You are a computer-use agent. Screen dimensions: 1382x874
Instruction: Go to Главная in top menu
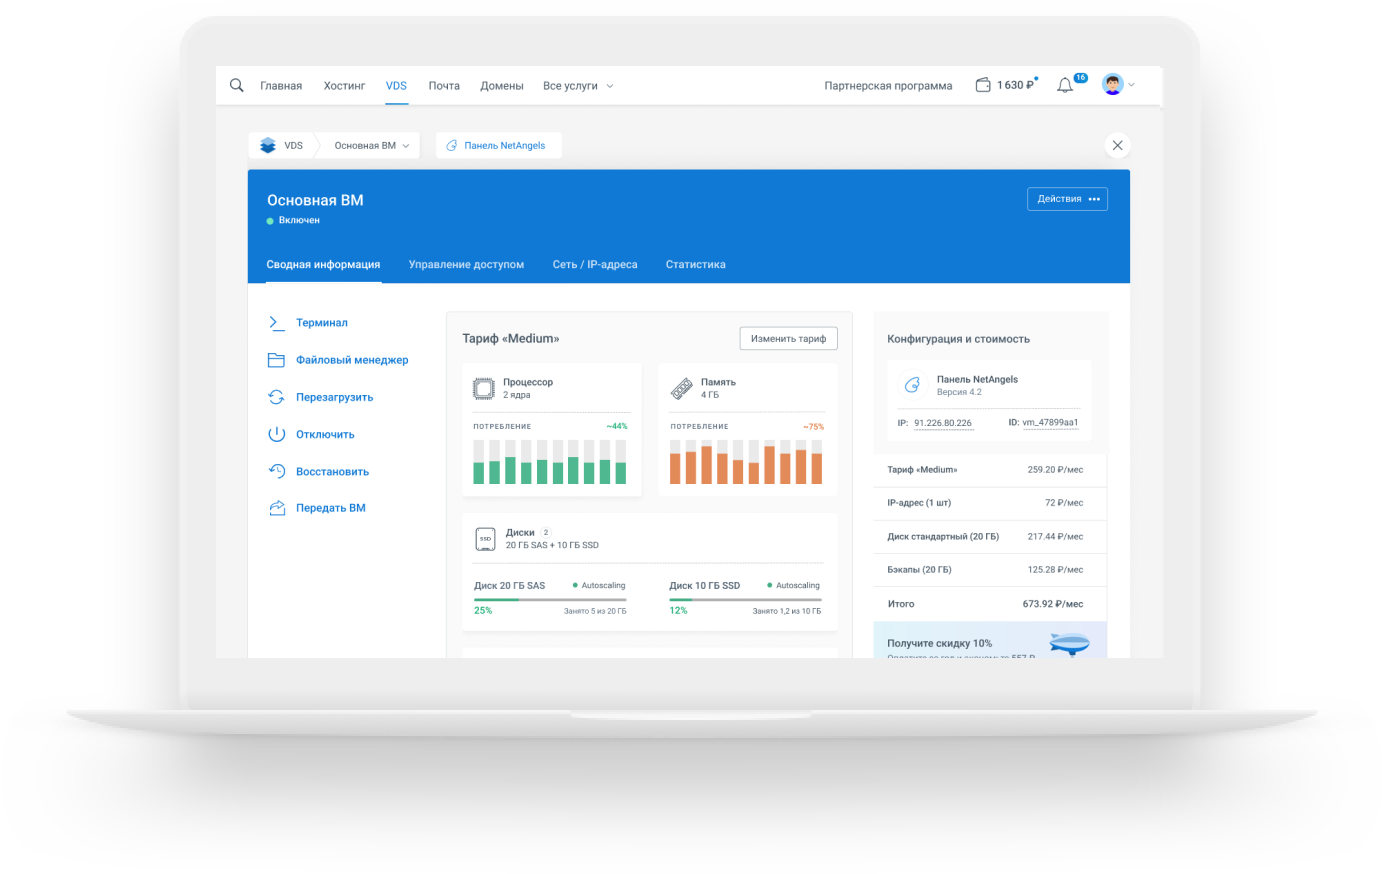281,86
